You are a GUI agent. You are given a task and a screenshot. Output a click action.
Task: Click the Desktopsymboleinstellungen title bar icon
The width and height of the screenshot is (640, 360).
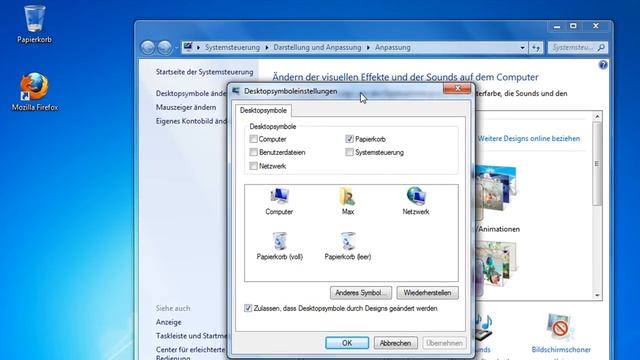click(x=236, y=91)
